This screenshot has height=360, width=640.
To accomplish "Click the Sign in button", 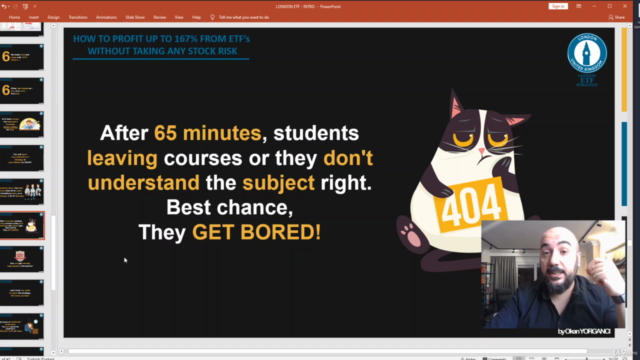I will [558, 6].
